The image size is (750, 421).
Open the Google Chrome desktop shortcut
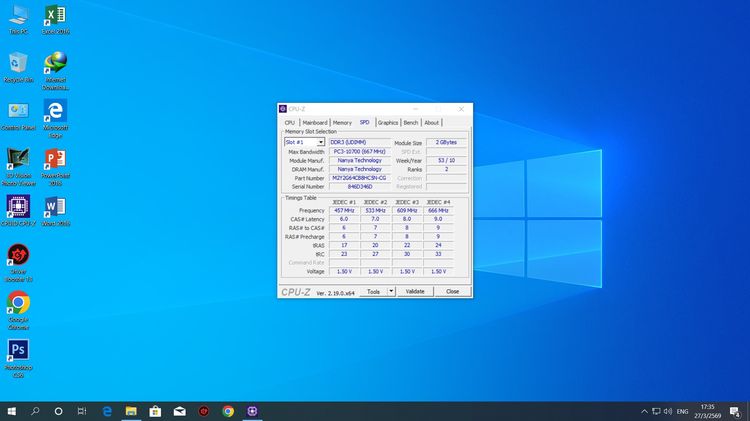tap(18, 310)
